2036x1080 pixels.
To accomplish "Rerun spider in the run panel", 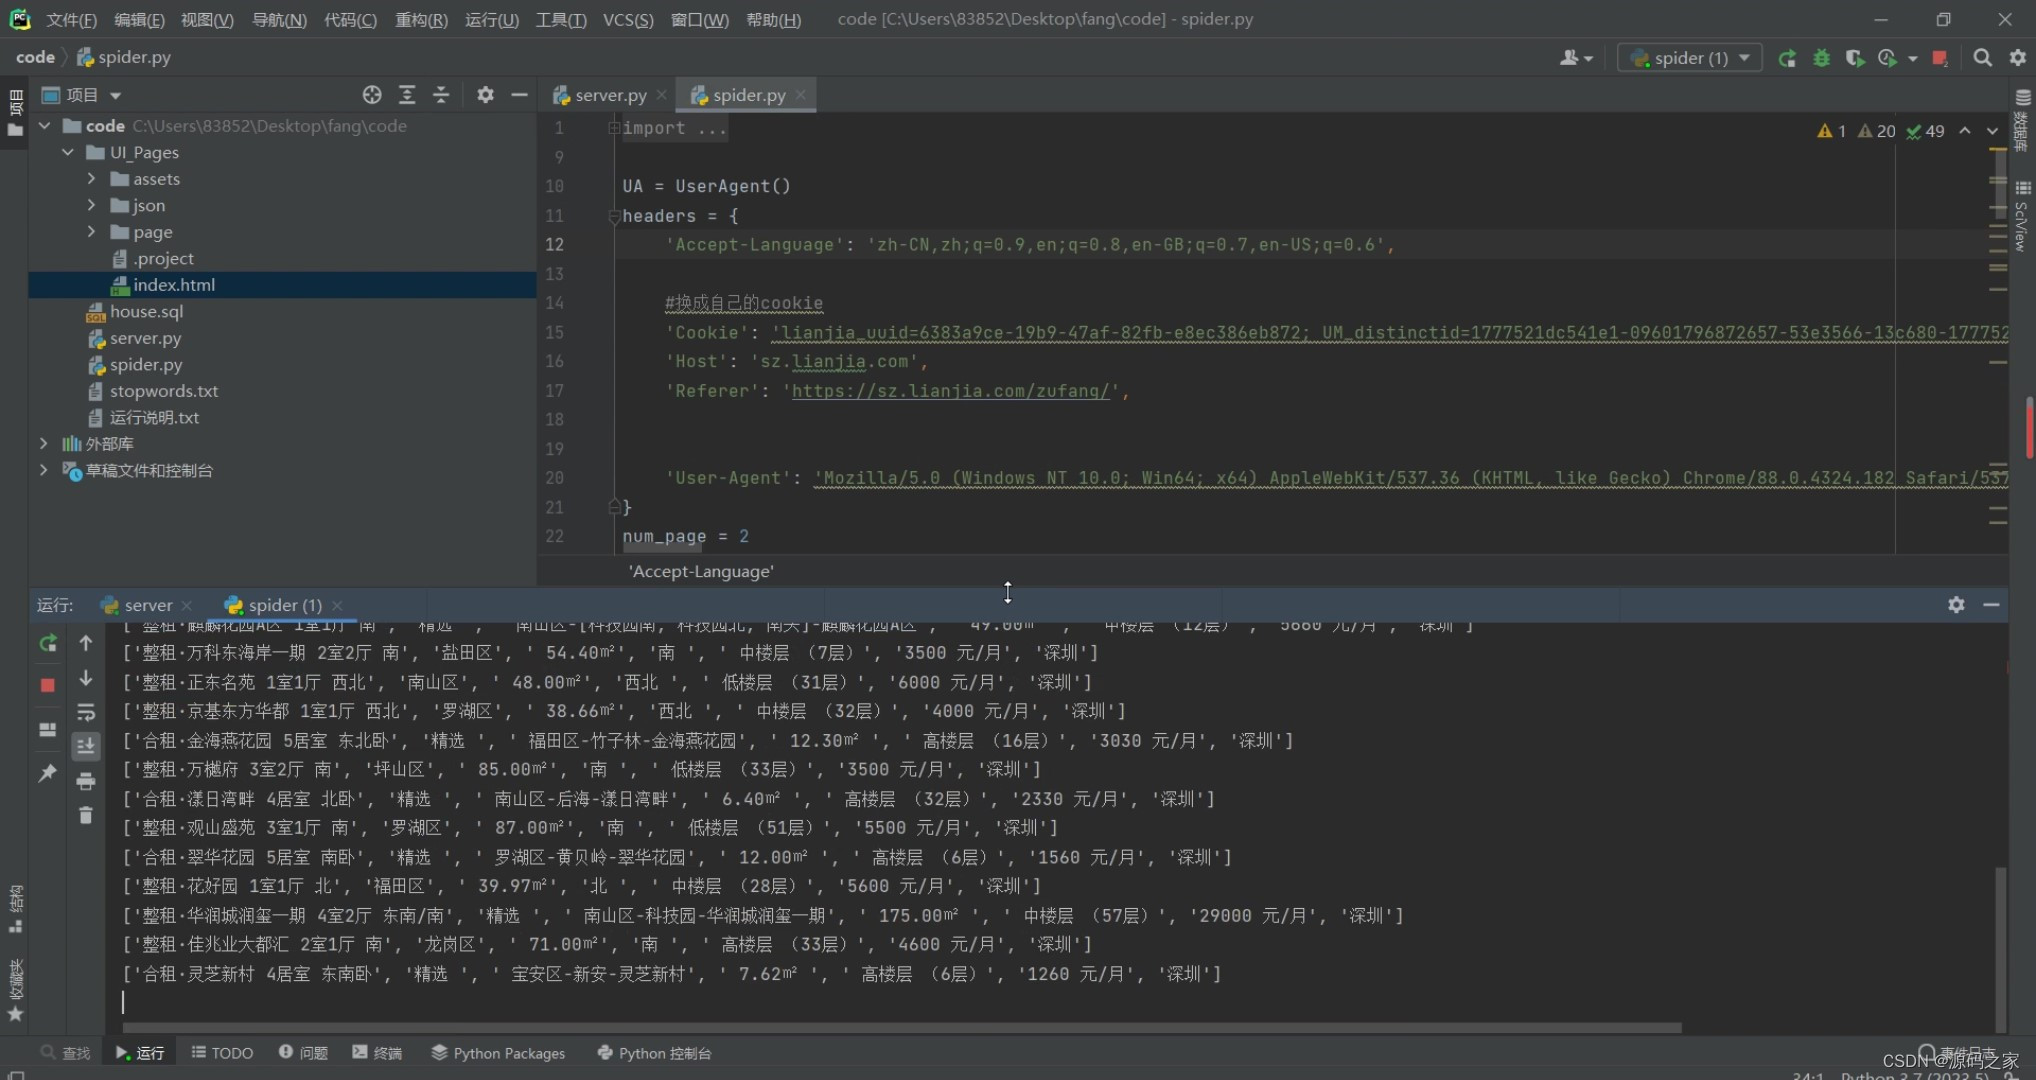I will 47,643.
